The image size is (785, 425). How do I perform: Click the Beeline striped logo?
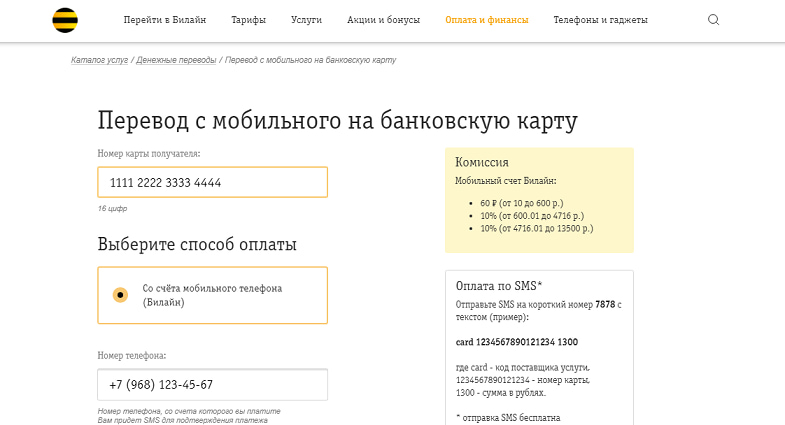click(65, 20)
